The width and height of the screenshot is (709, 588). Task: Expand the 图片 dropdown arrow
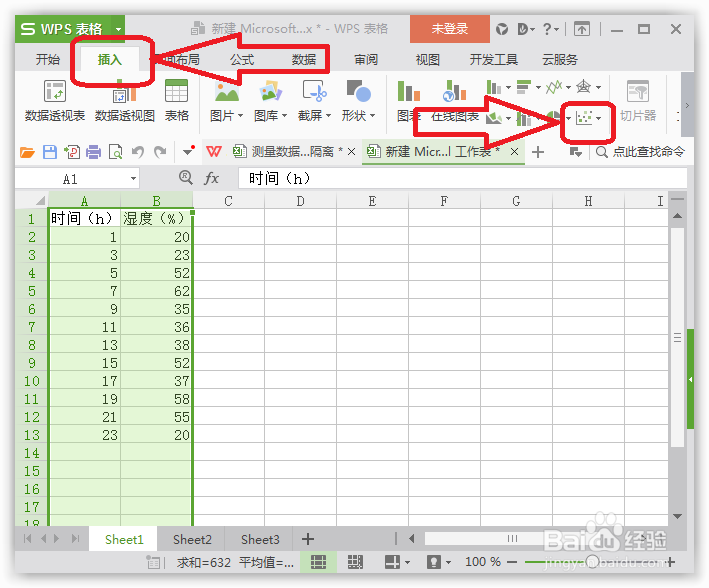click(x=241, y=116)
